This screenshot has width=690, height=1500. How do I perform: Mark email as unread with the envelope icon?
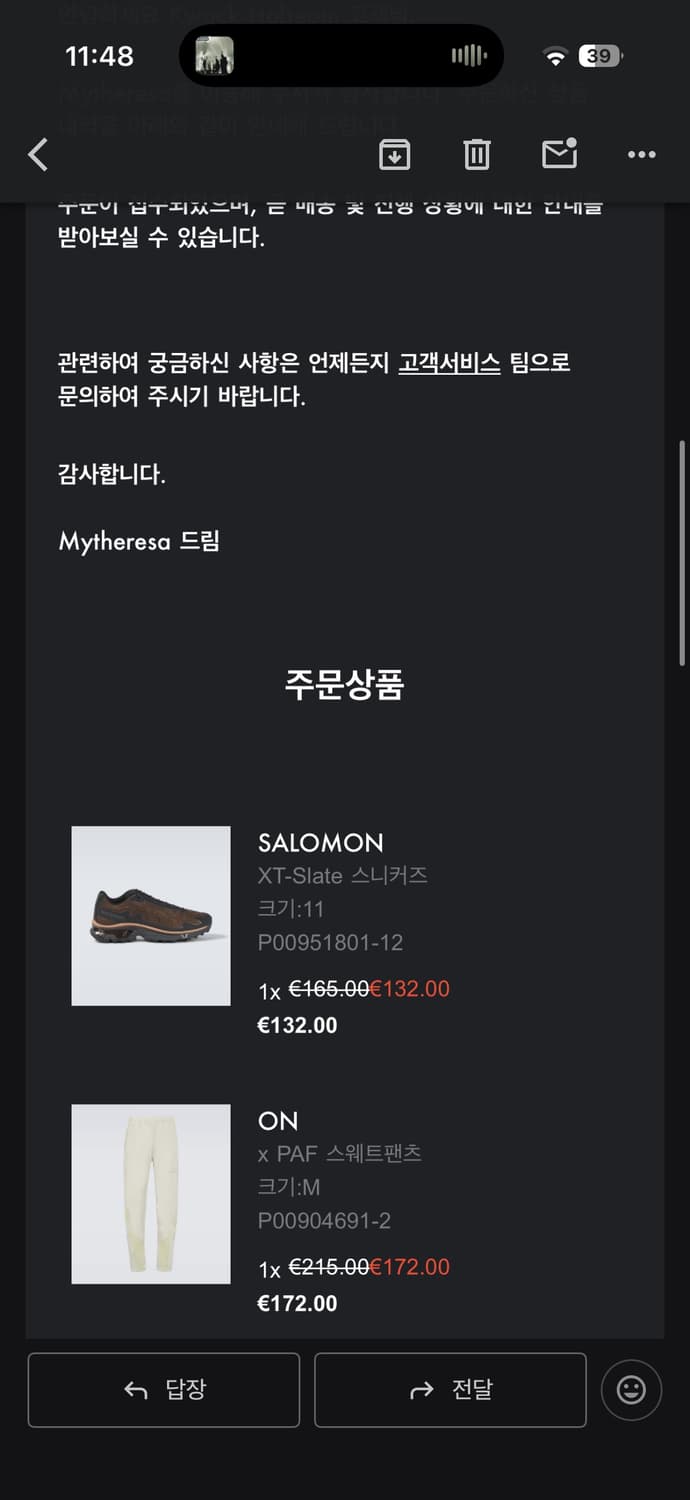pos(559,154)
